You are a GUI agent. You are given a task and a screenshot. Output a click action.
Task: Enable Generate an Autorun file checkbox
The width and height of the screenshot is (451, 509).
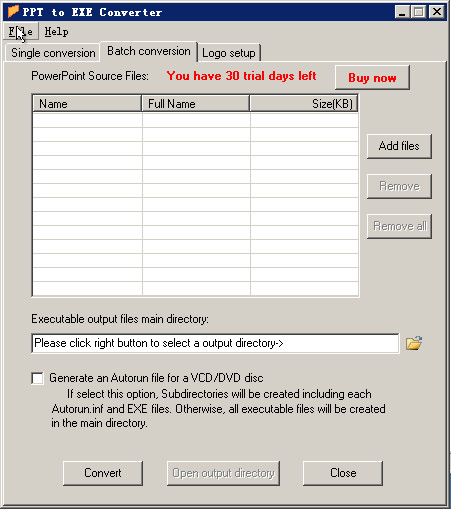click(37, 378)
